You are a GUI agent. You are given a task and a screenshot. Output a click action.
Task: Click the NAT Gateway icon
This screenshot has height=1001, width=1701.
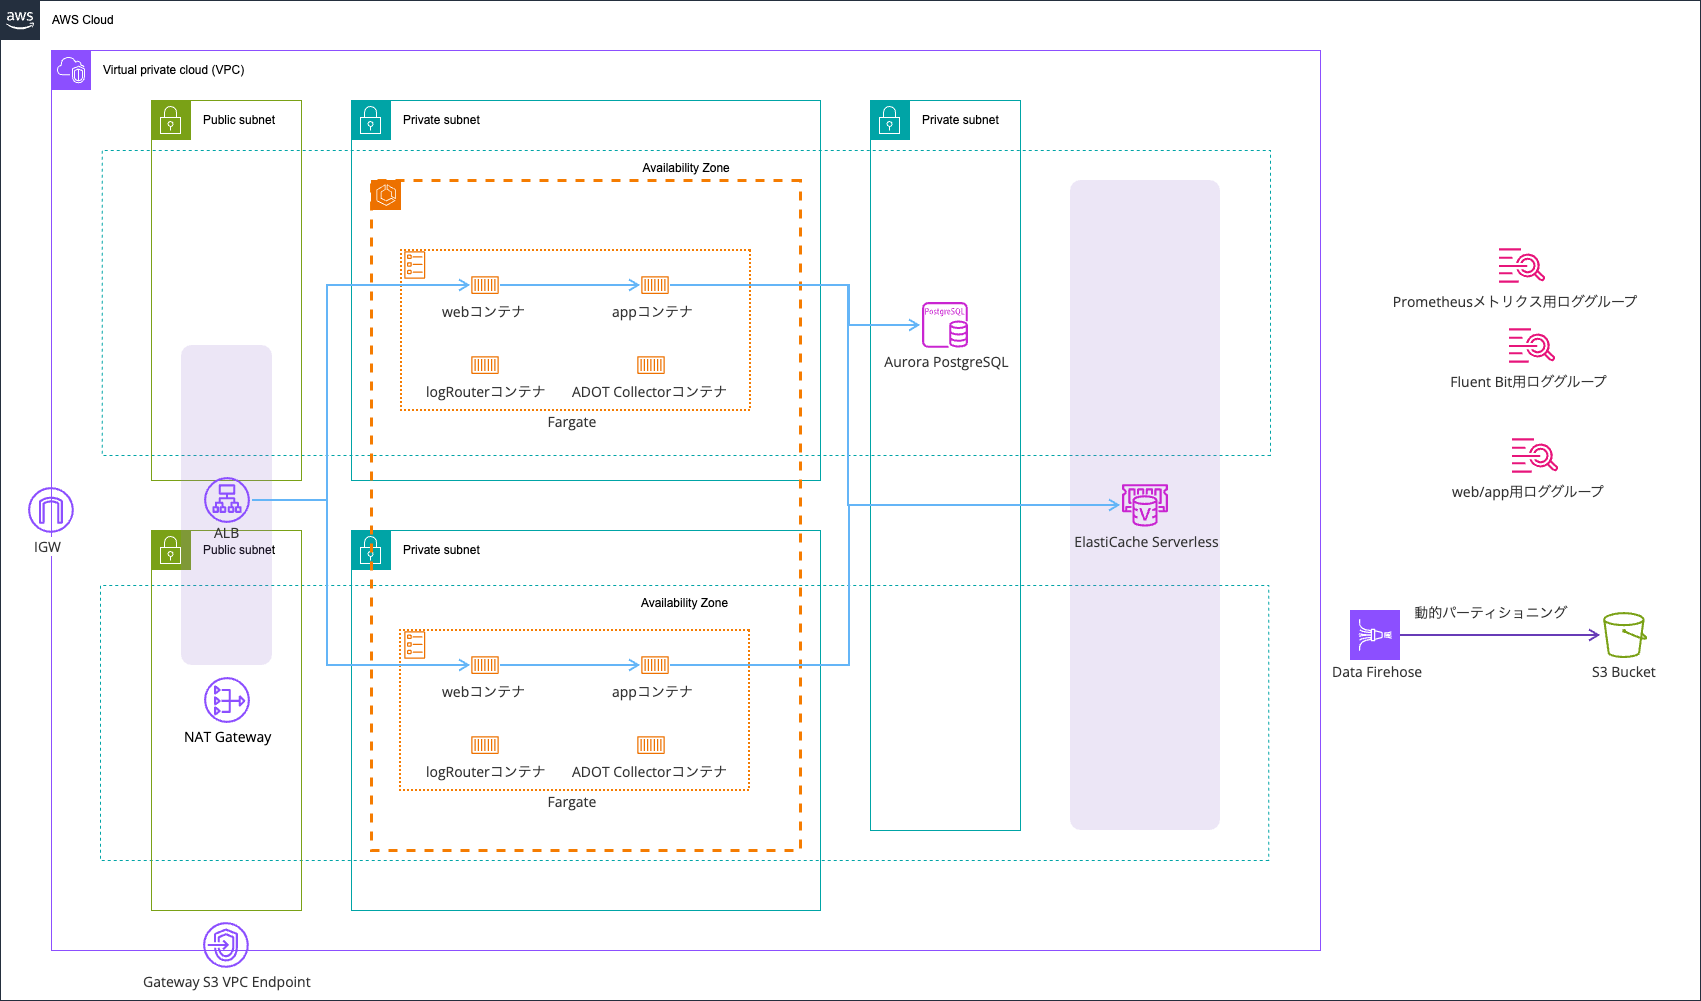point(226,700)
